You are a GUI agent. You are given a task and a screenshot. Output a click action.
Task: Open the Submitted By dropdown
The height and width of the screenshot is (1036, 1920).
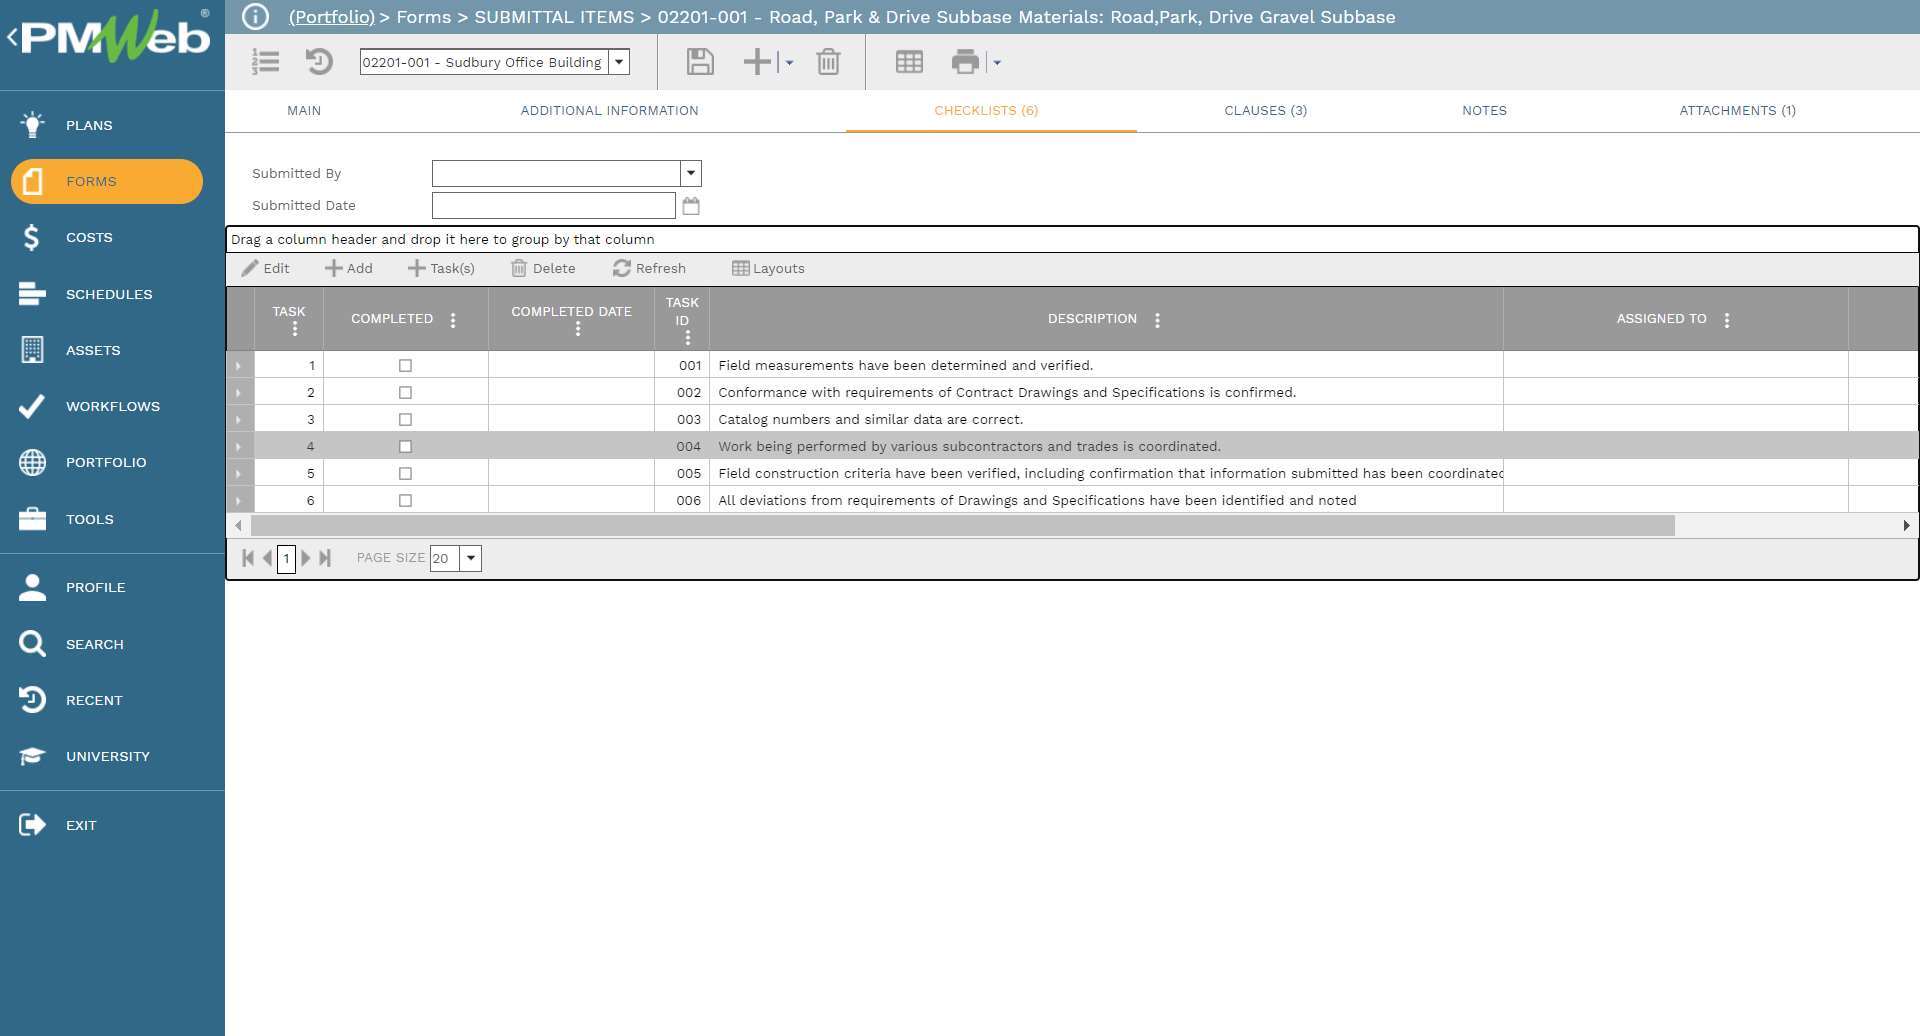pyautogui.click(x=690, y=173)
